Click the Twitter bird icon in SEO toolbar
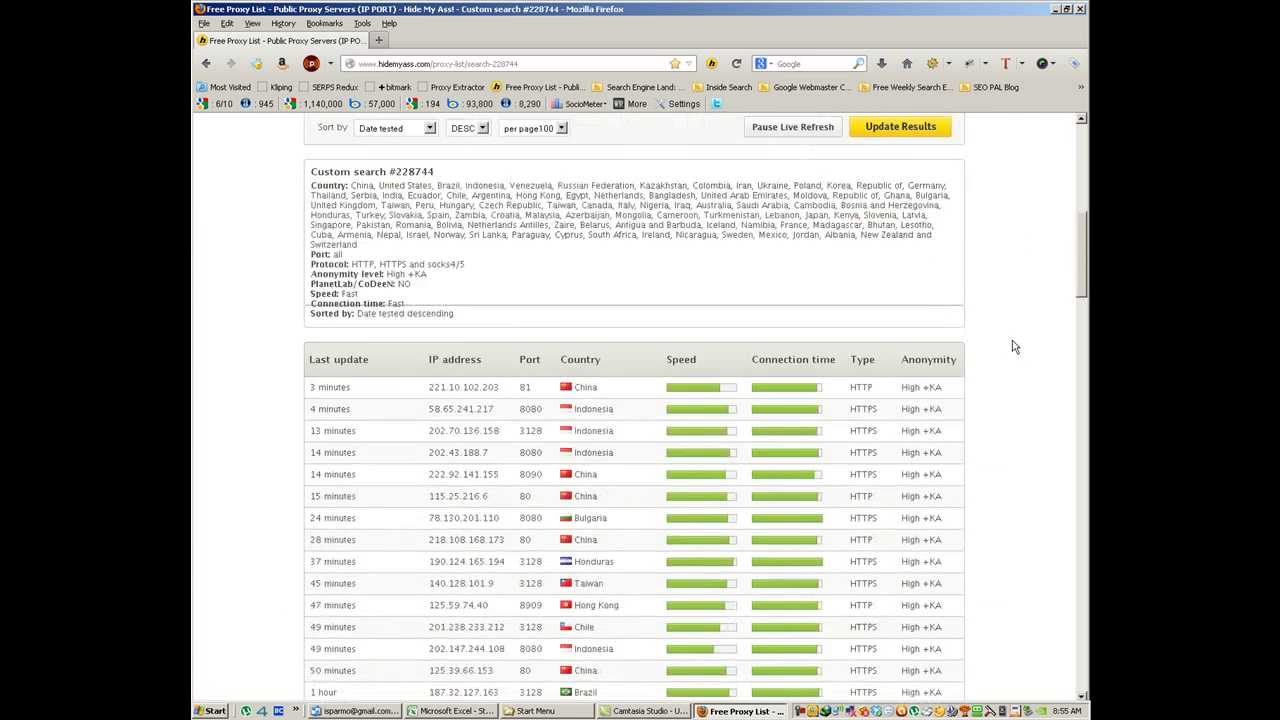This screenshot has height=720, width=1280. (x=717, y=104)
